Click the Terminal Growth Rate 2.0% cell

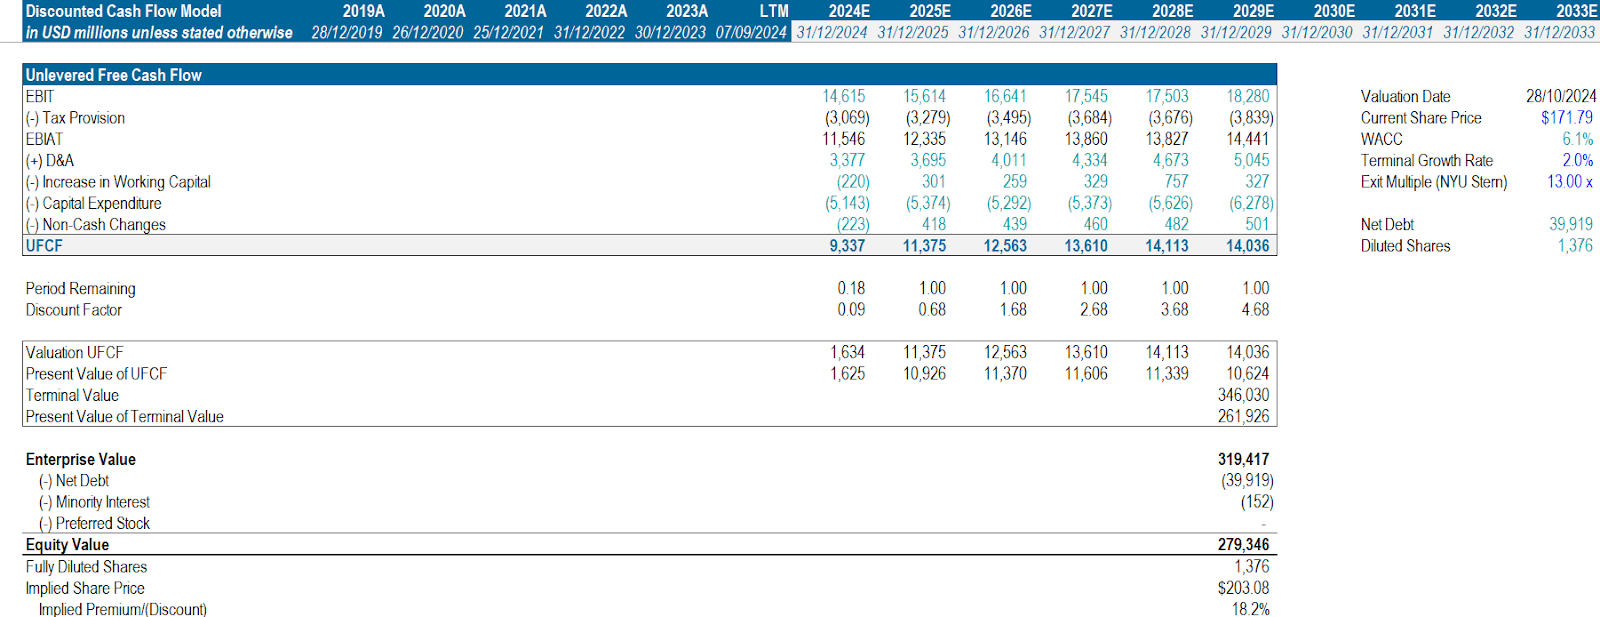pos(1577,160)
